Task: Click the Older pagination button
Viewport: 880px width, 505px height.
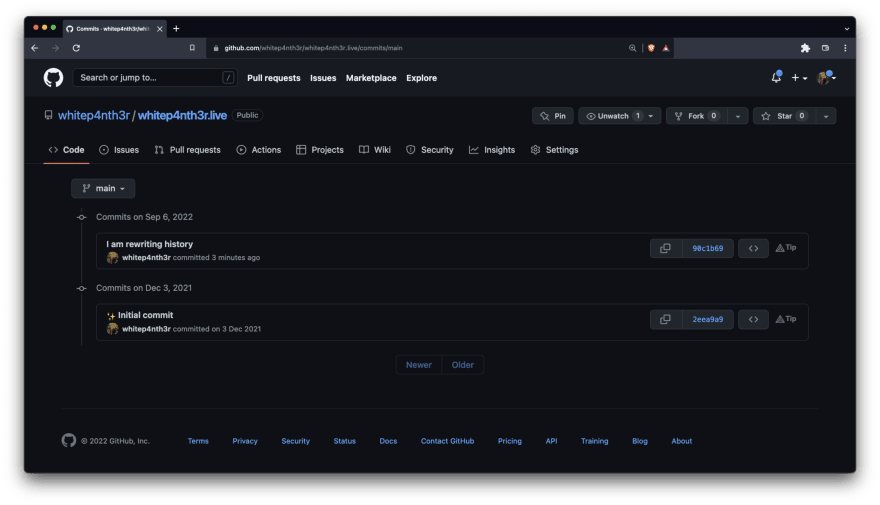Action: tap(462, 365)
